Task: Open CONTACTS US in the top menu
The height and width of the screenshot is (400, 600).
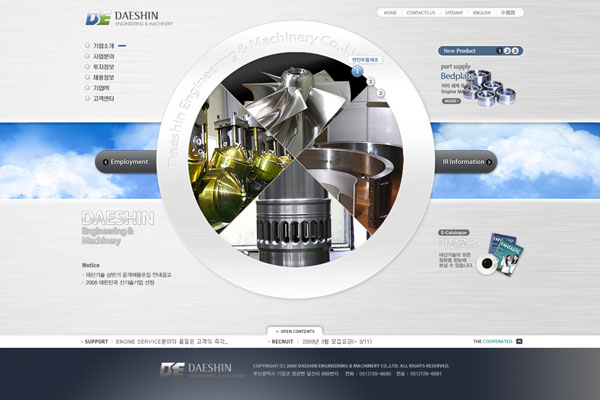Action: (421, 13)
